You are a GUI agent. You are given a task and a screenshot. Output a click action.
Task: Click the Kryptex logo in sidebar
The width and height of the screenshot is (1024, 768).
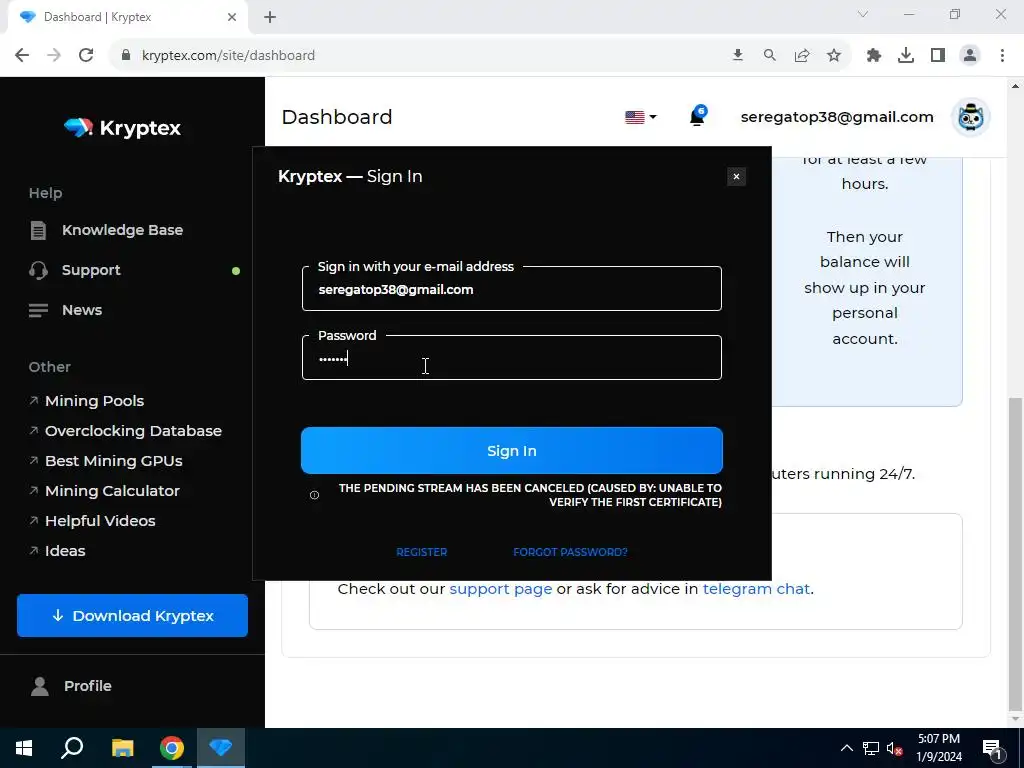(123, 128)
